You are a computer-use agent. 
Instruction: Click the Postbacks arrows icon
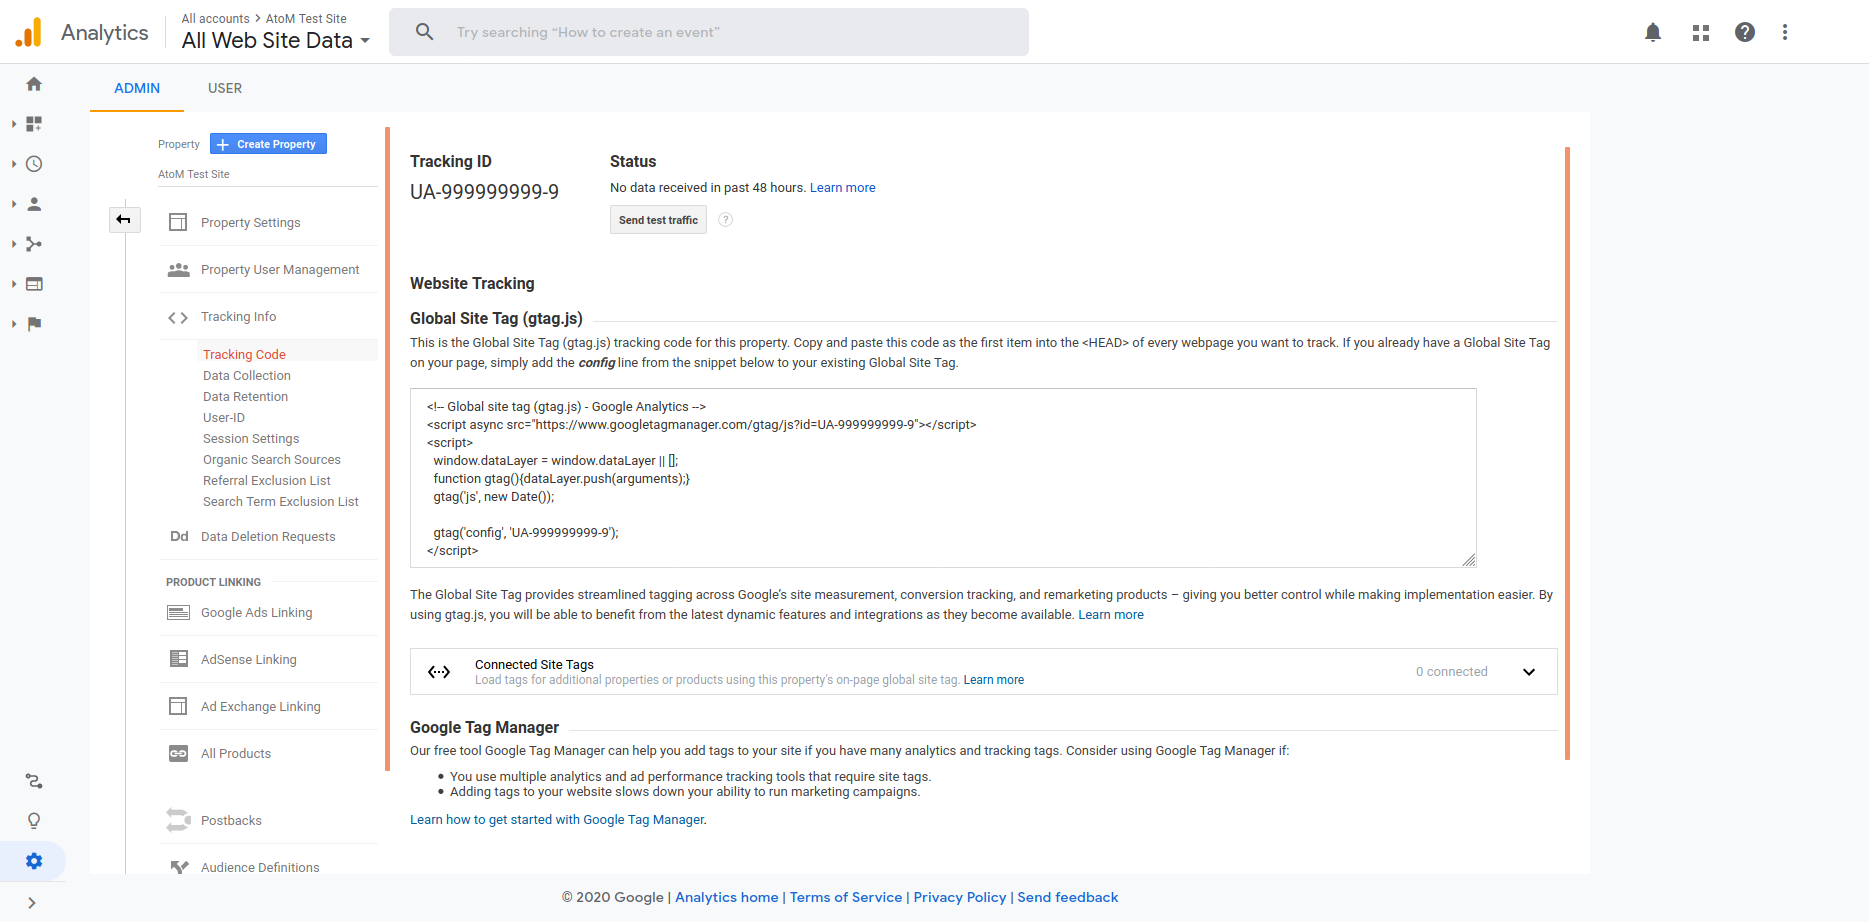point(178,820)
